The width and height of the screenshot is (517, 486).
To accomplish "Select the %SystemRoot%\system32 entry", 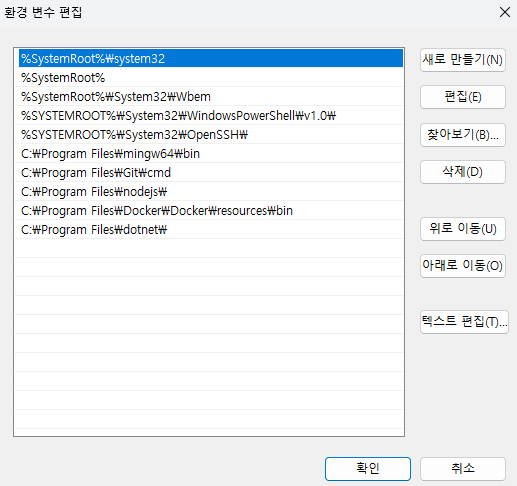I will point(211,58).
